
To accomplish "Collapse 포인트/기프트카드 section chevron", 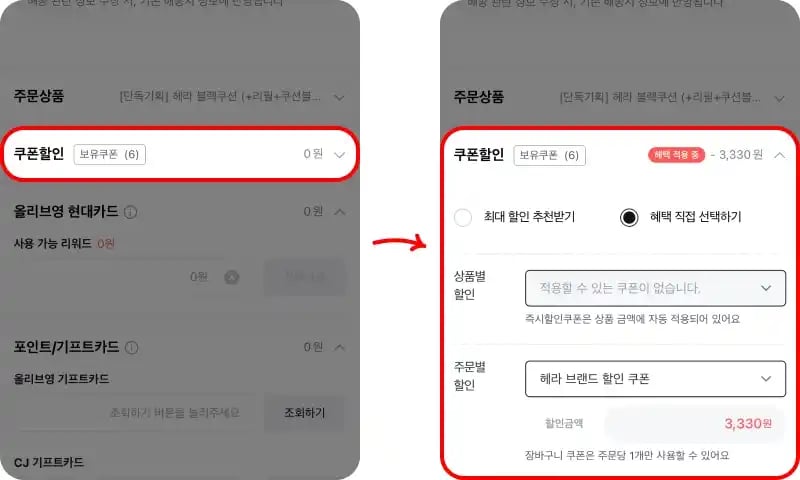I will click(340, 347).
